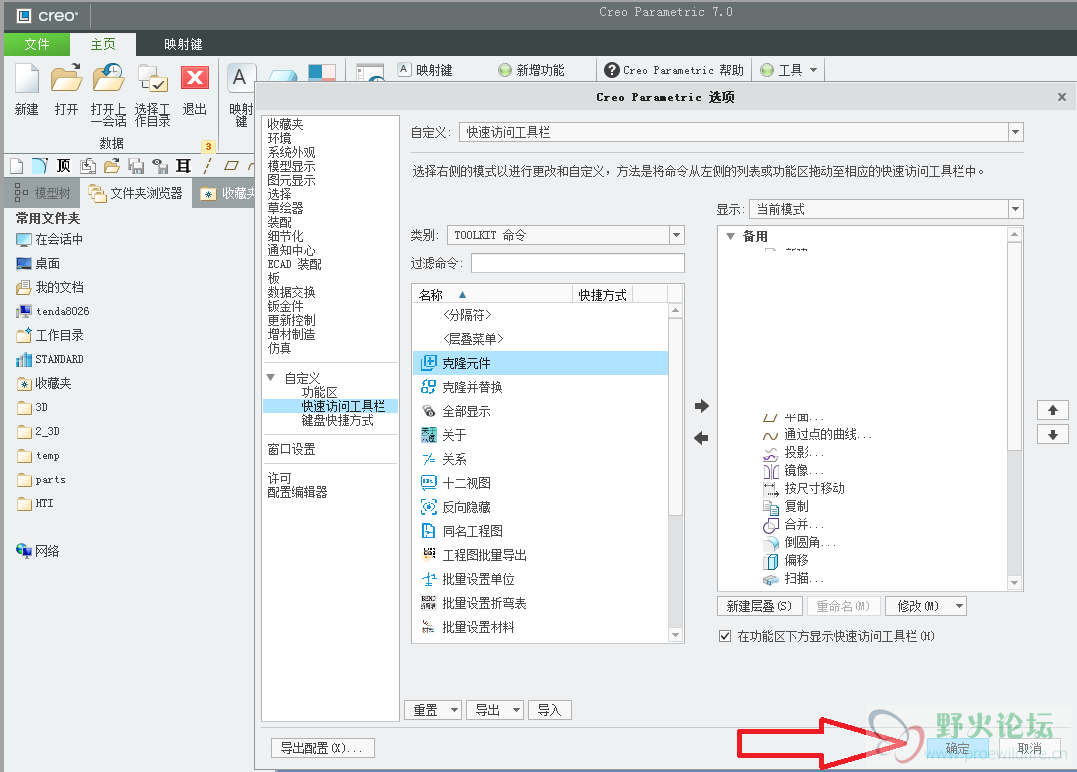Open Creo Parametric 帮助 question-mark icon
This screenshot has width=1077, height=772.
coord(611,70)
